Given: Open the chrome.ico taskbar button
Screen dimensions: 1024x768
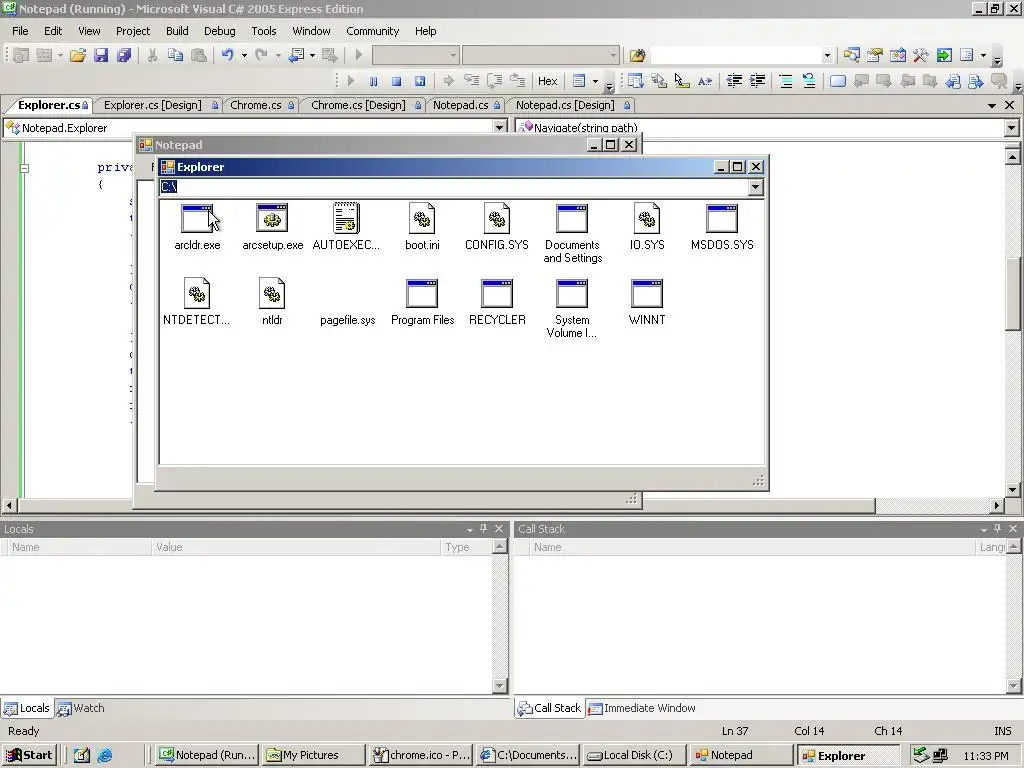Looking at the screenshot, I should [x=421, y=755].
